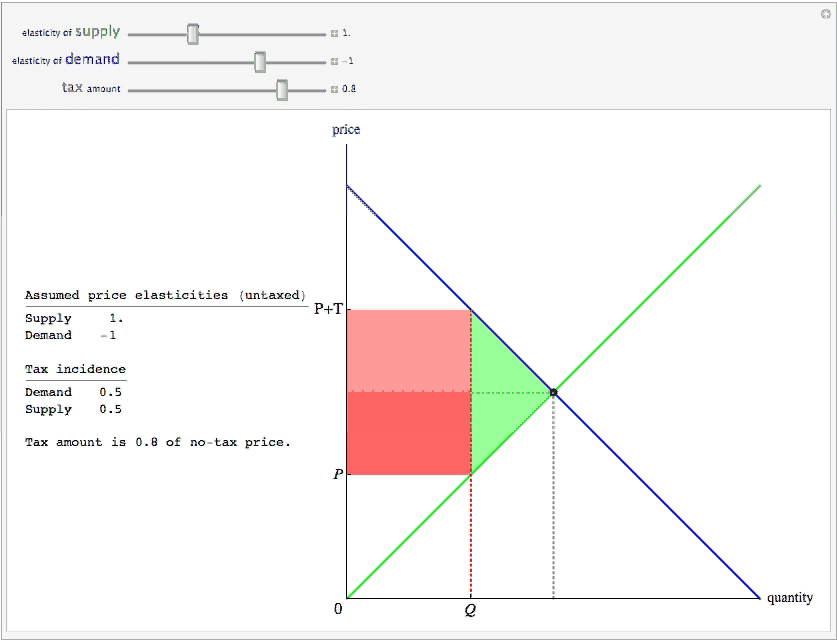
Task: Click the 'Tax incidence' heading
Action: coord(75,369)
